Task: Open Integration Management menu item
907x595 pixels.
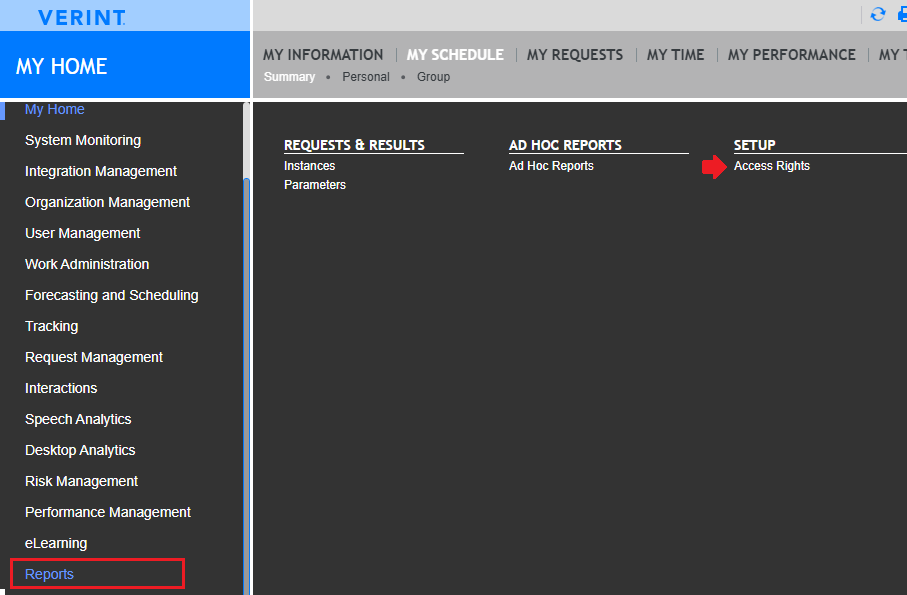Action: 101,171
